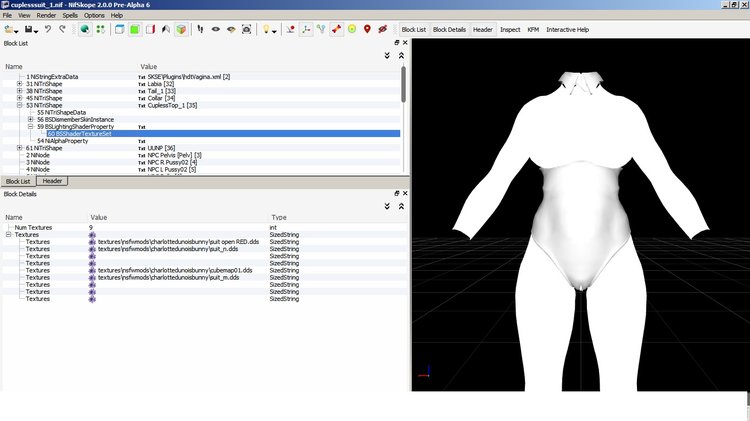Click the plain eye Perspective icon
The height and width of the screenshot is (421, 750).
(216, 30)
